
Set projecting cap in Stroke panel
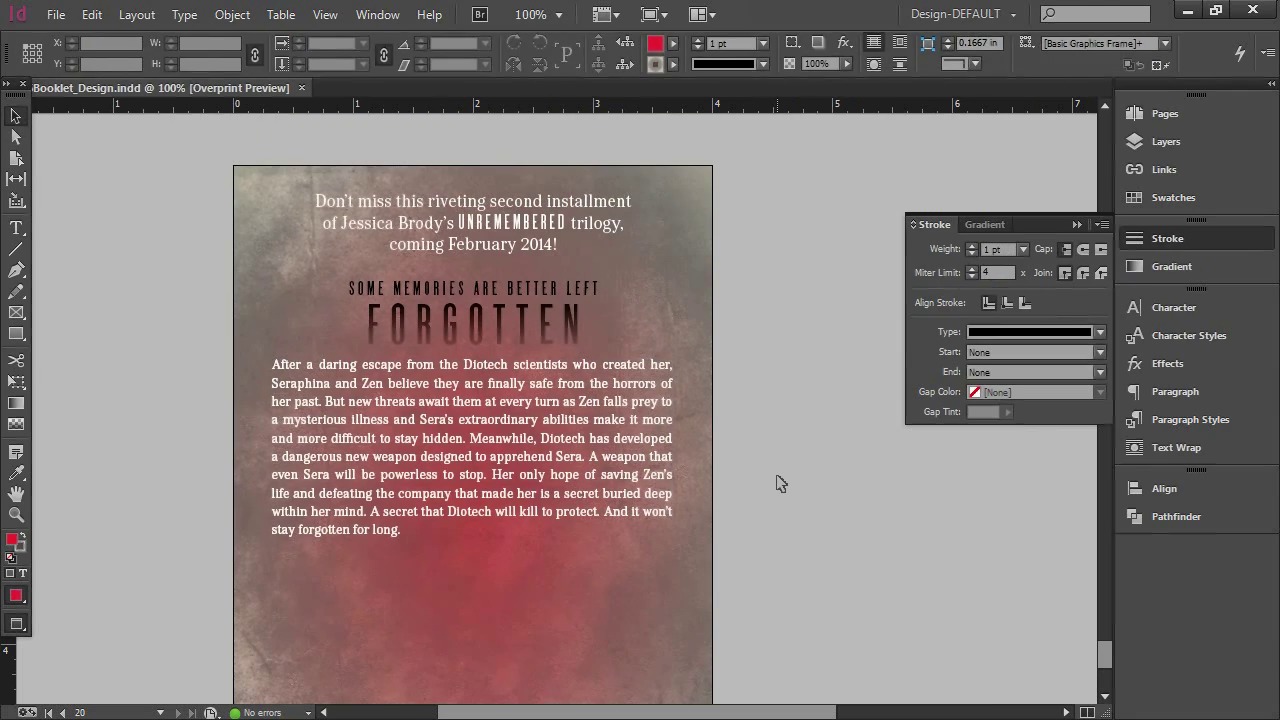1101,249
